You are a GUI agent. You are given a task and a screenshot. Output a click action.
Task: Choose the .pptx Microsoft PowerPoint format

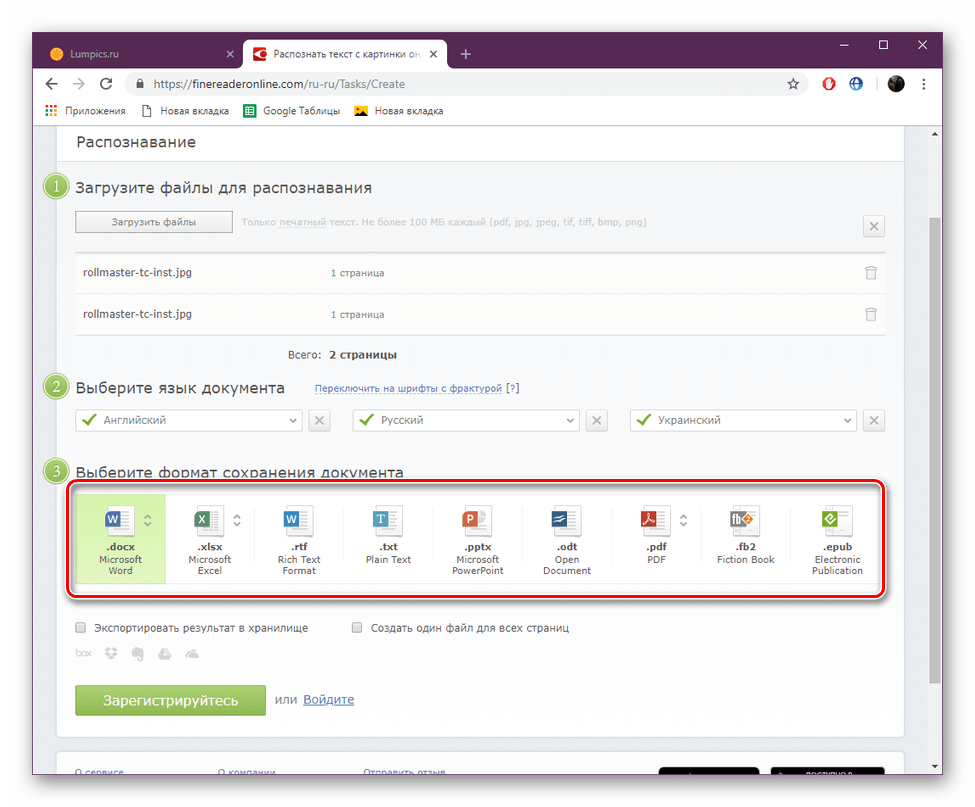click(477, 521)
